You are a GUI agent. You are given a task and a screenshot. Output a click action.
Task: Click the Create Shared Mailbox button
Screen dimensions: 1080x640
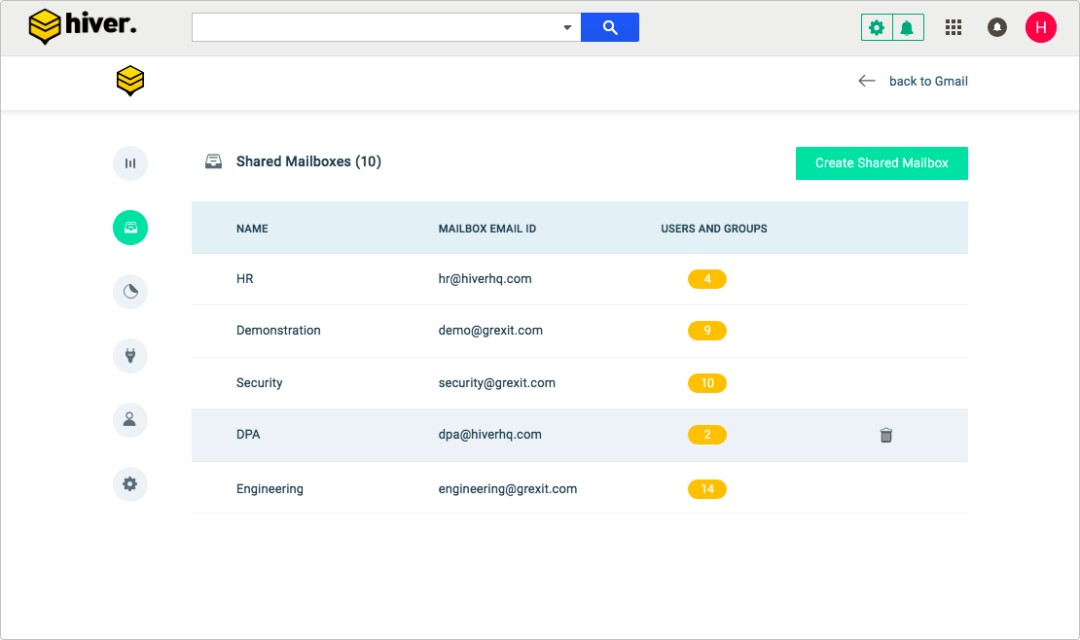[x=881, y=163]
